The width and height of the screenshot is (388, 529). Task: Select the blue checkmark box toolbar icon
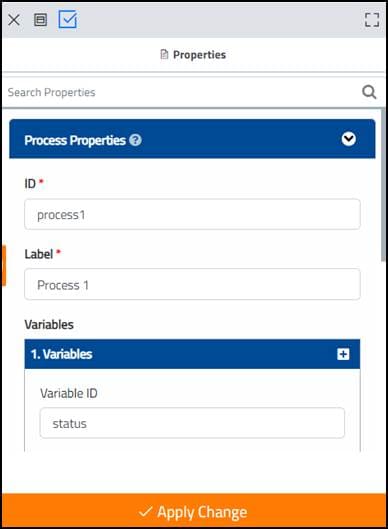(x=68, y=19)
